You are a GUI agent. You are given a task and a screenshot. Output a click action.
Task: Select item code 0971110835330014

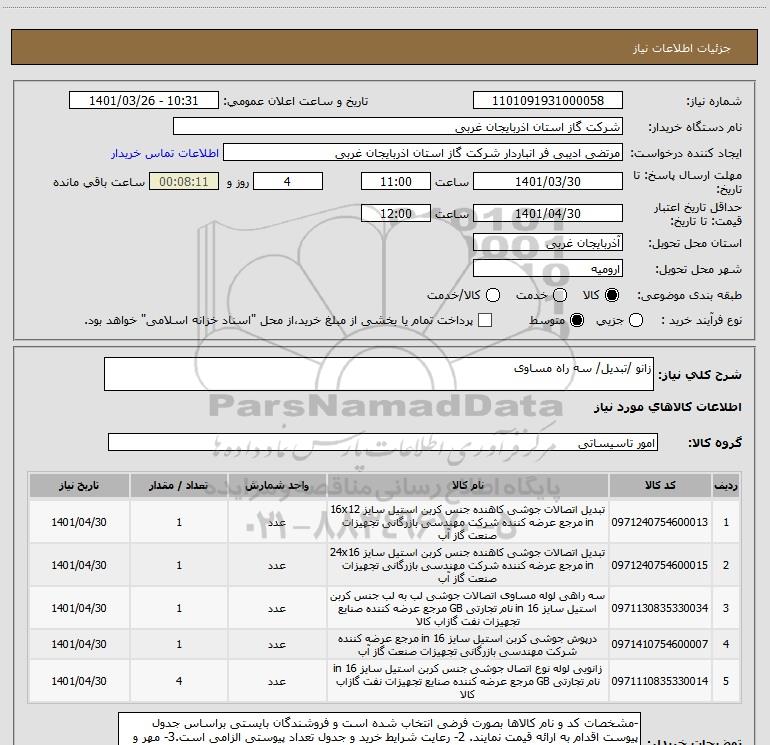coord(660,681)
